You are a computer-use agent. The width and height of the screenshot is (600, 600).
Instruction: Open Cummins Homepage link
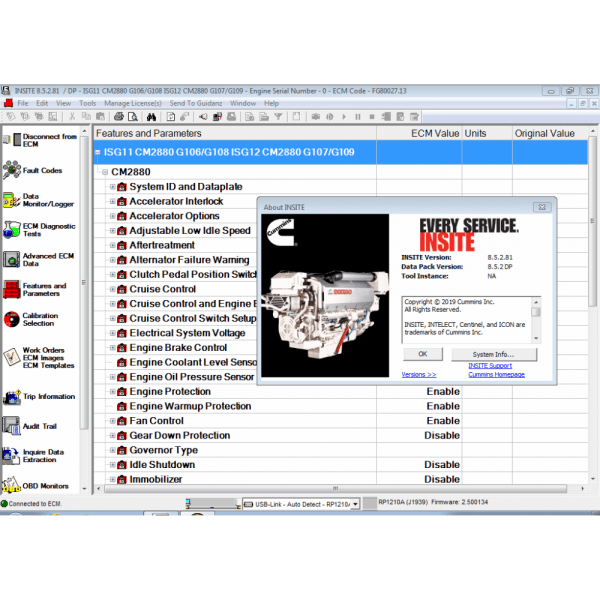(496, 375)
